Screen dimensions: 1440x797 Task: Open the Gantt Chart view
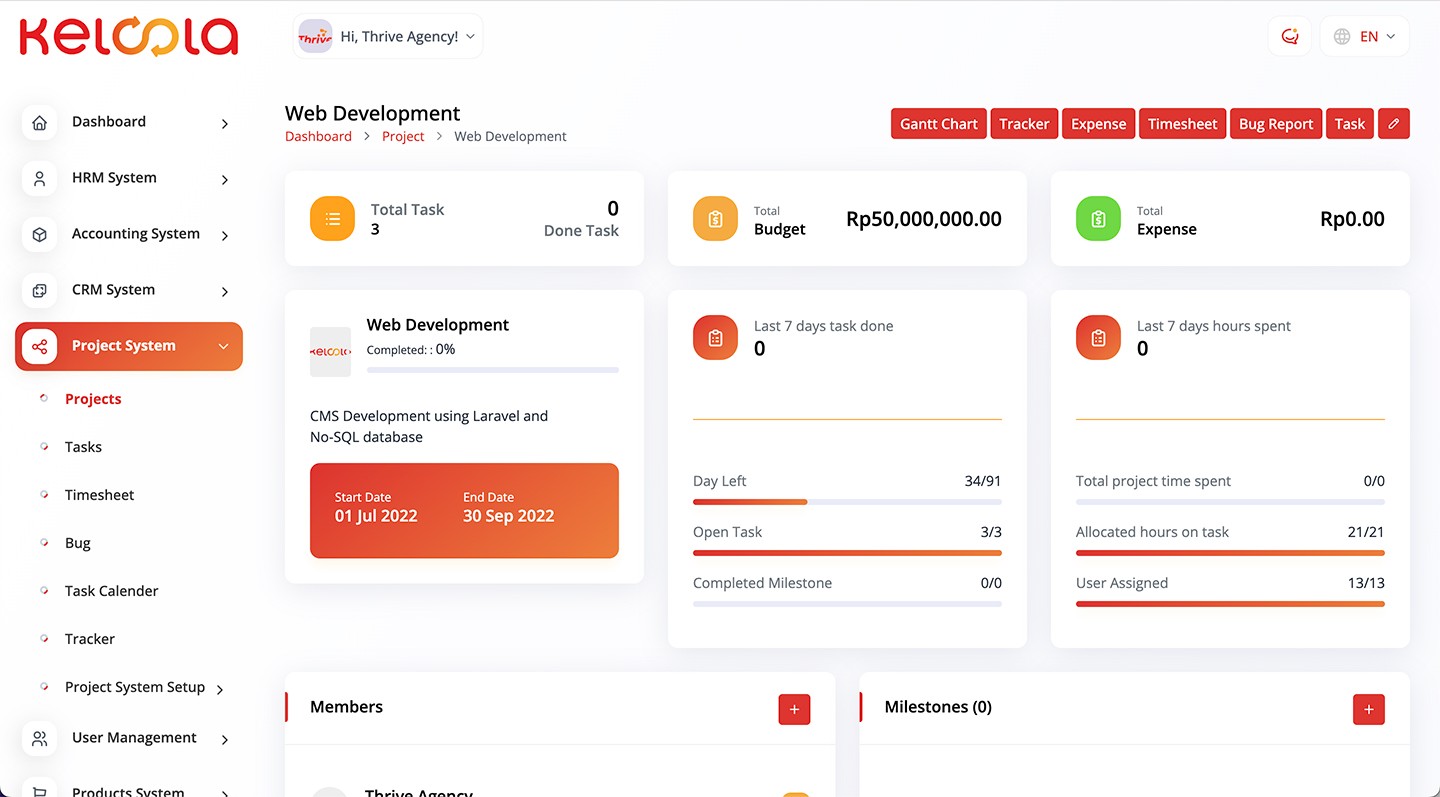(x=938, y=124)
